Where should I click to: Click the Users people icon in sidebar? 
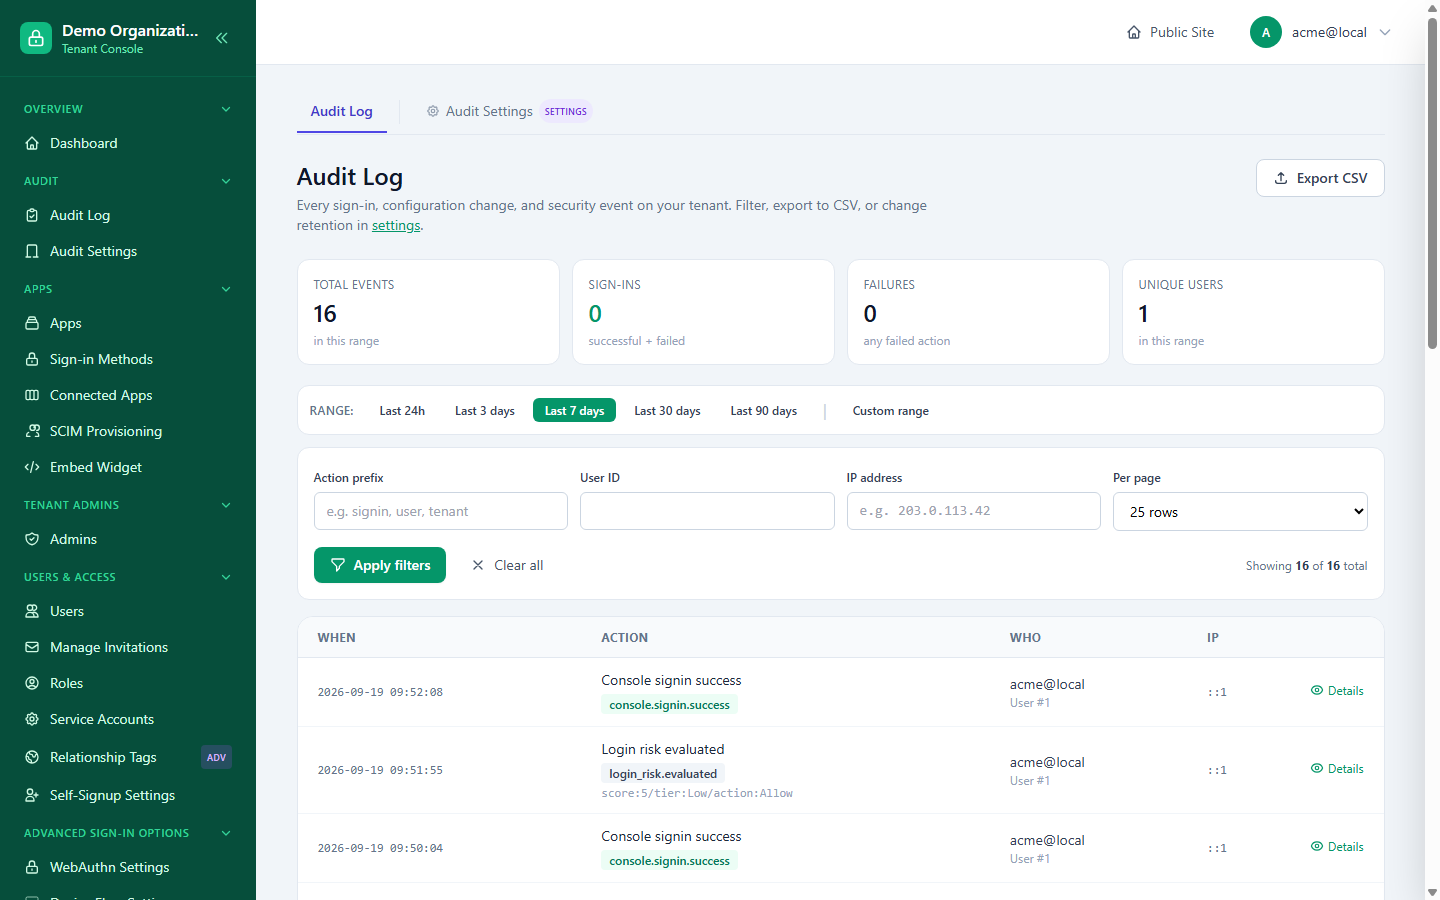(32, 611)
